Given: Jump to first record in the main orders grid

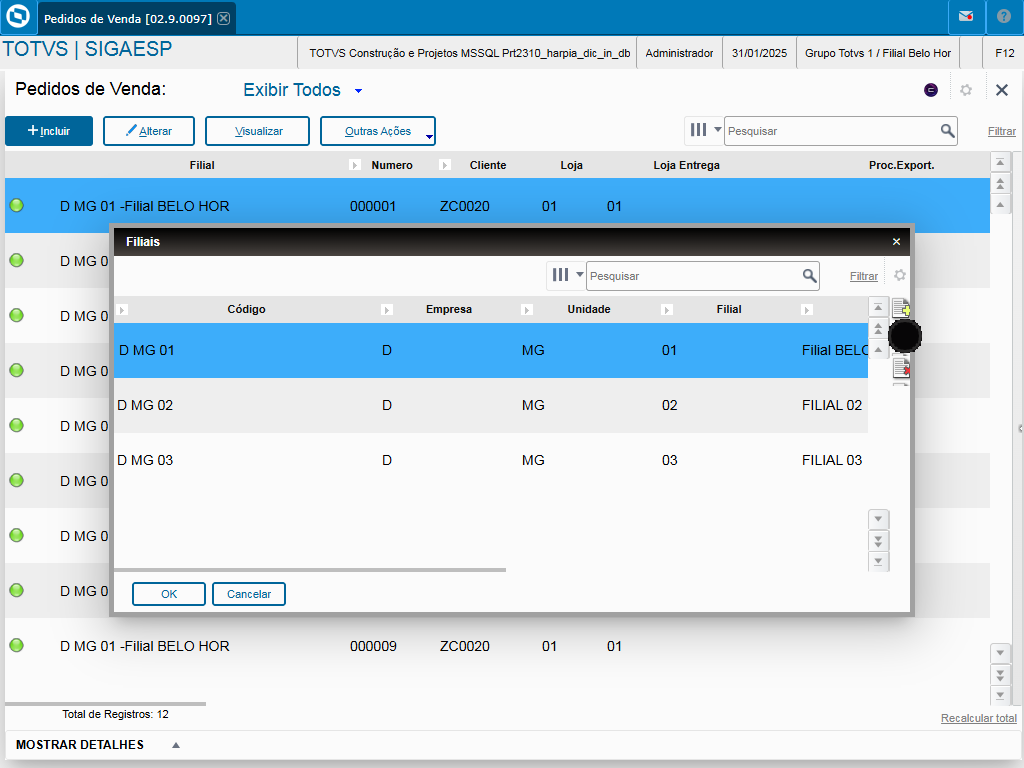Looking at the screenshot, I should click(x=1000, y=162).
